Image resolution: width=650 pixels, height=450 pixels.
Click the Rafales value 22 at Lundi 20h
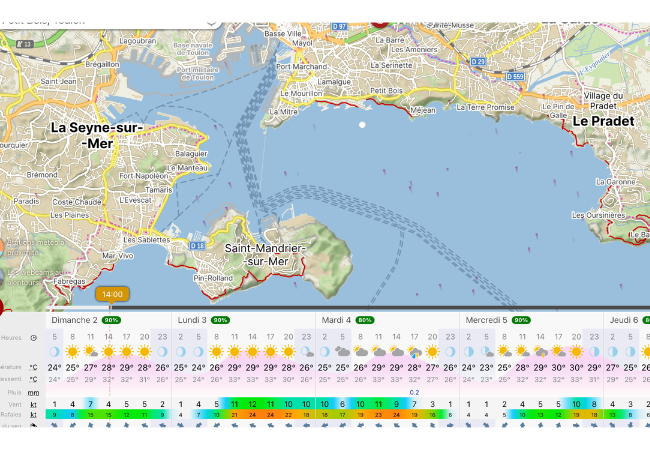[288, 415]
